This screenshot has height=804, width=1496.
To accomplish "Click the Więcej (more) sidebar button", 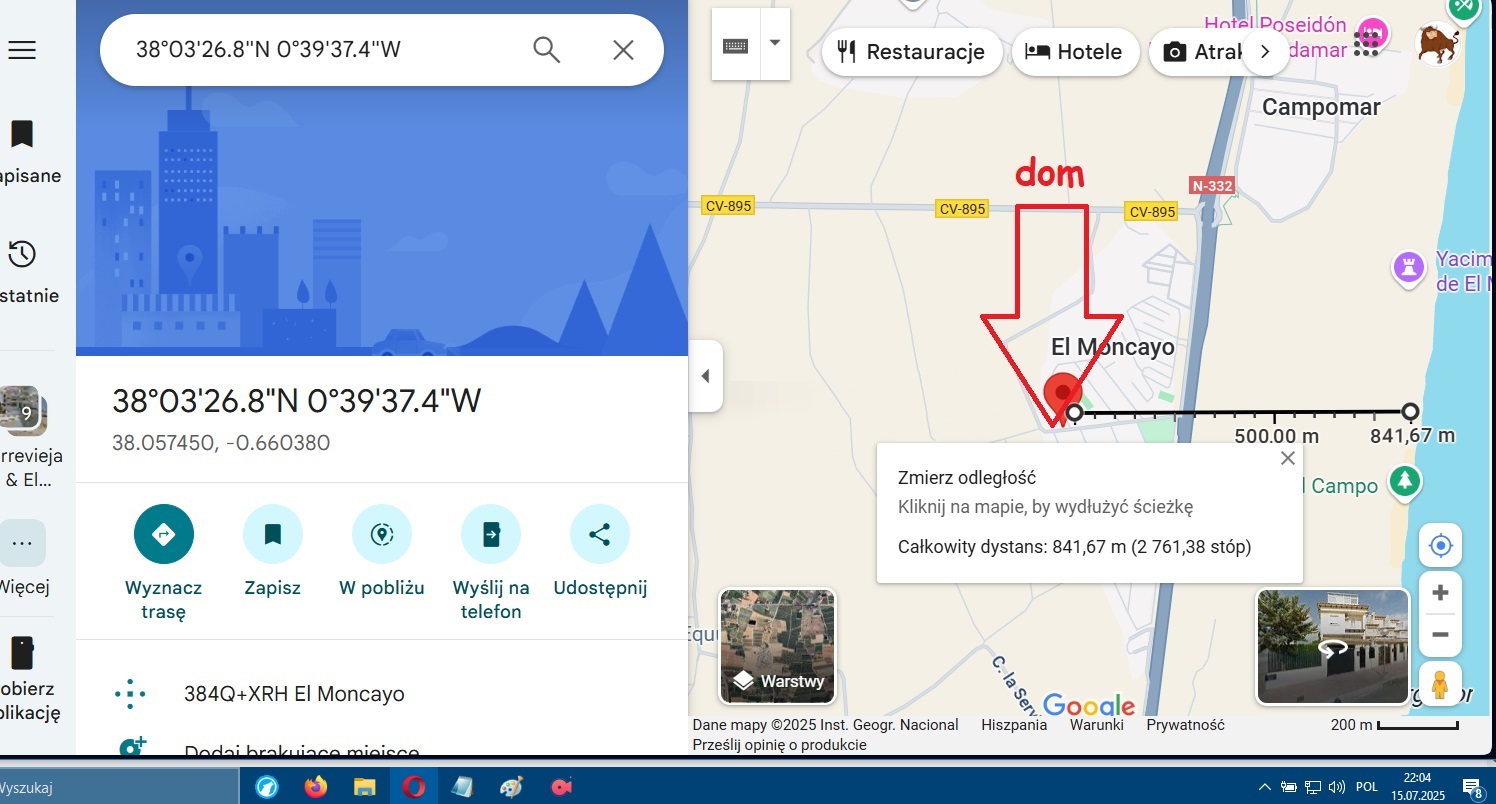I will click(22, 558).
